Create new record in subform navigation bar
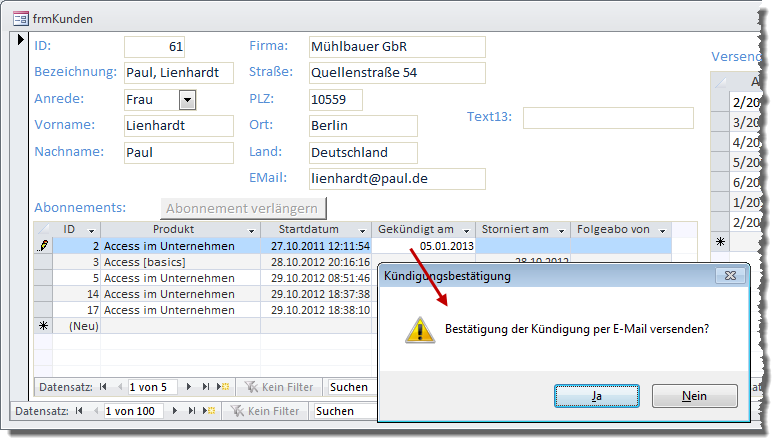Screen dimensions: 779x445 tap(222, 387)
